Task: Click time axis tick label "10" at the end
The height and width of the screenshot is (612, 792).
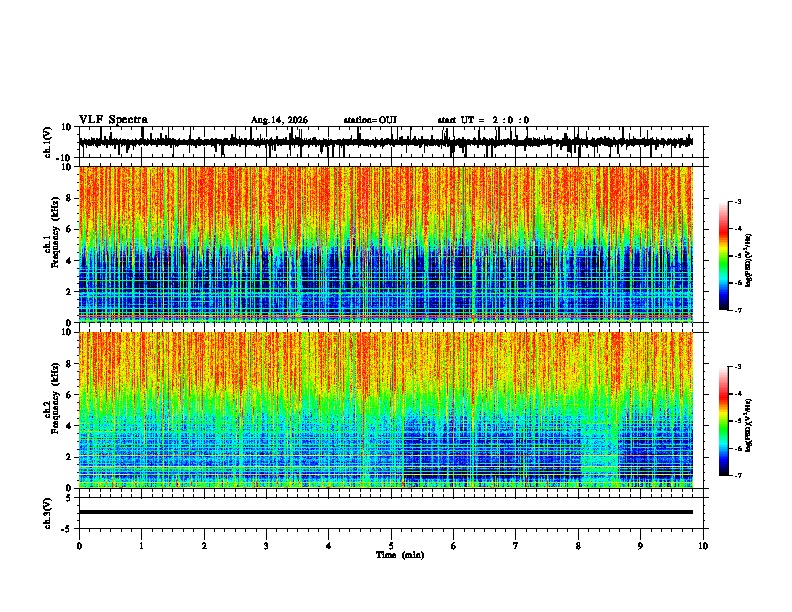Action: (703, 546)
